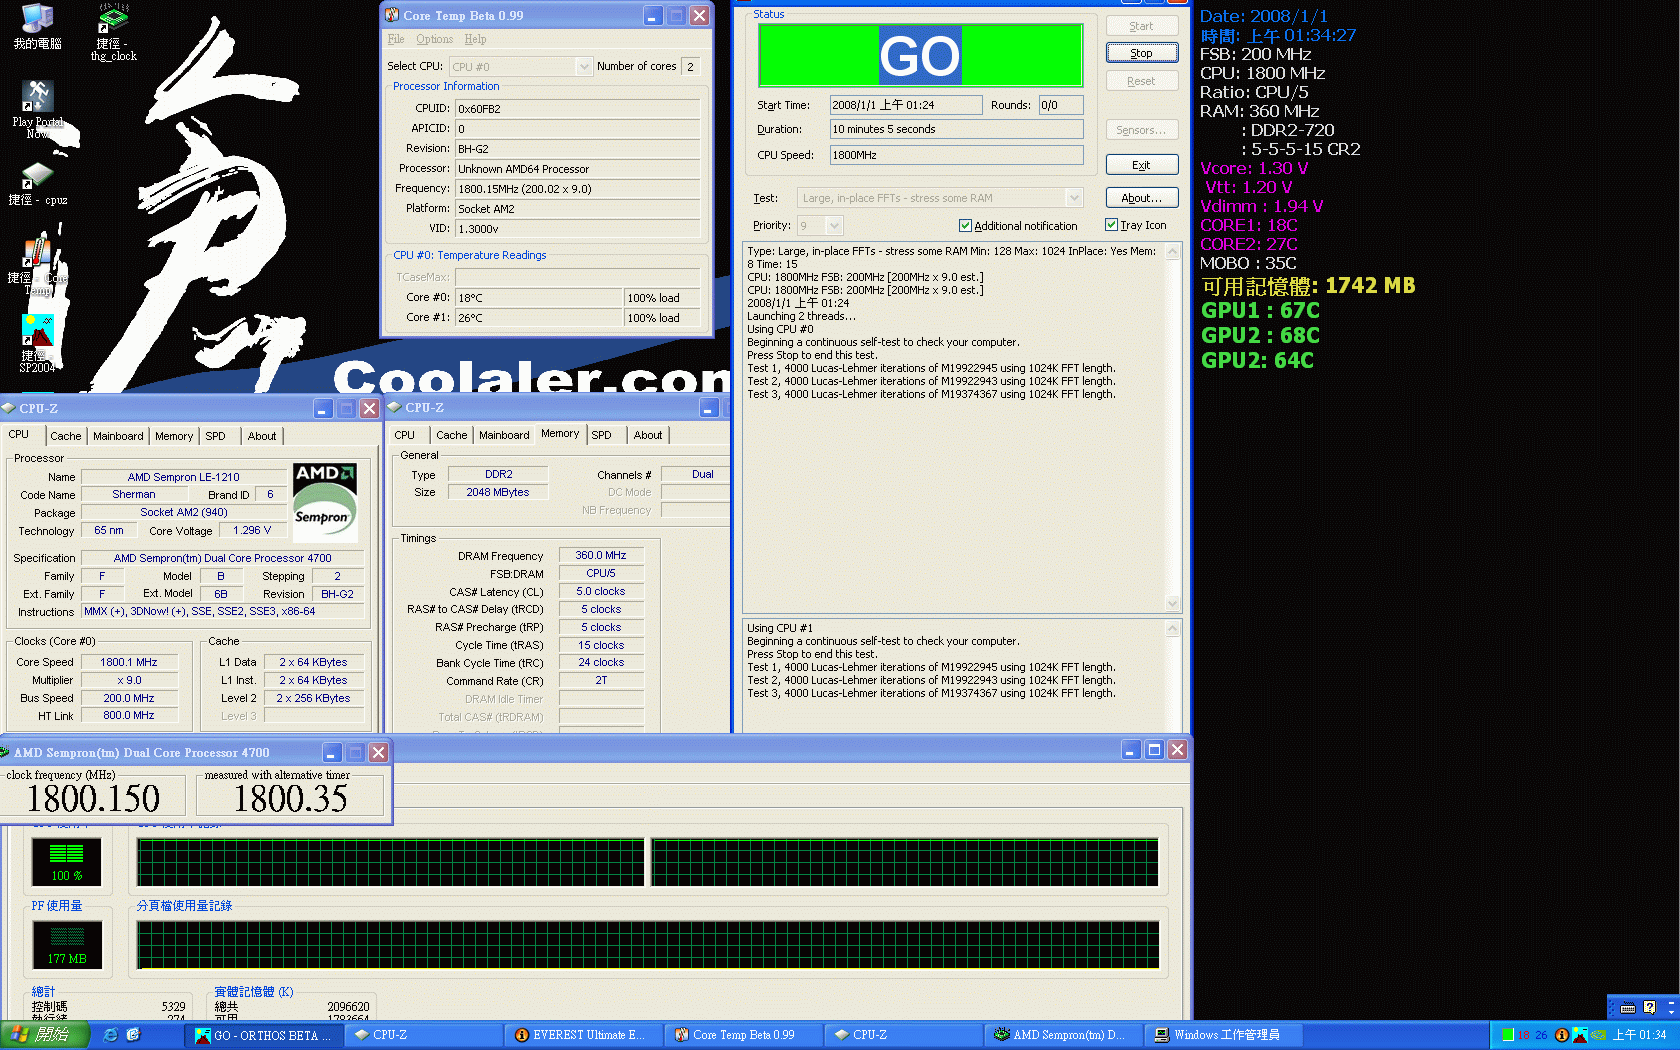This screenshot has height=1050, width=1680.
Task: Open the Help menu in Core Temp
Action: pos(475,39)
